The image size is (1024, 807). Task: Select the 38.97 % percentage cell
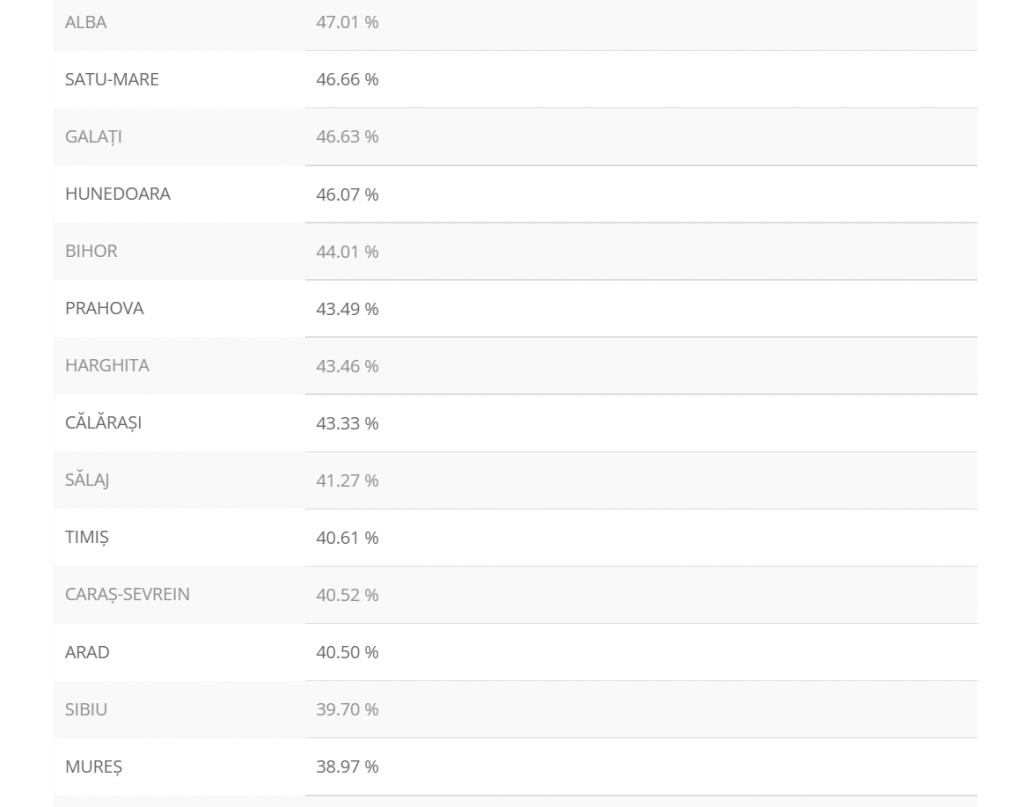click(347, 767)
